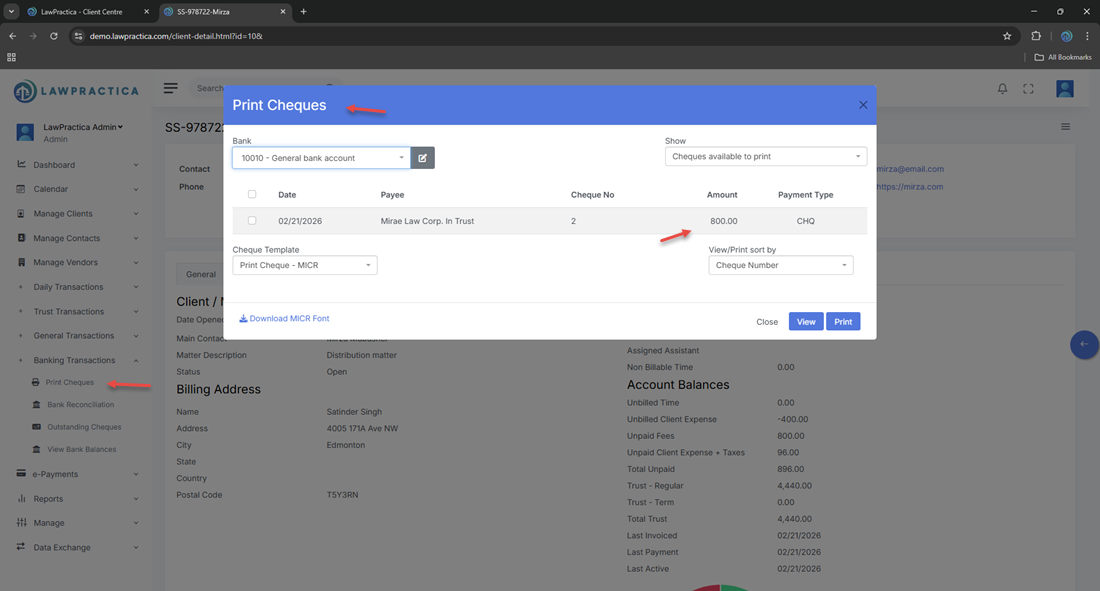Image resolution: width=1100 pixels, height=591 pixels.
Task: Bookmark this page with star icon
Action: (1007, 36)
